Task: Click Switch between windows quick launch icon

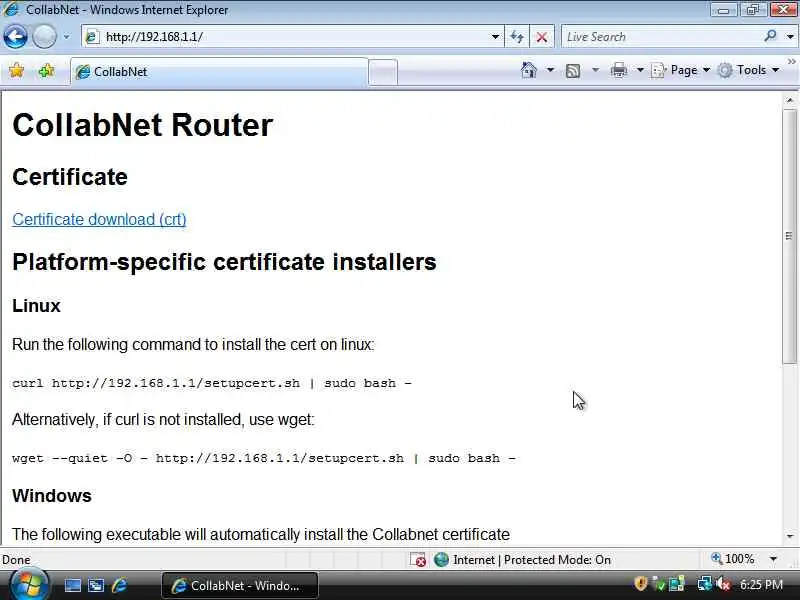Action: click(96, 585)
